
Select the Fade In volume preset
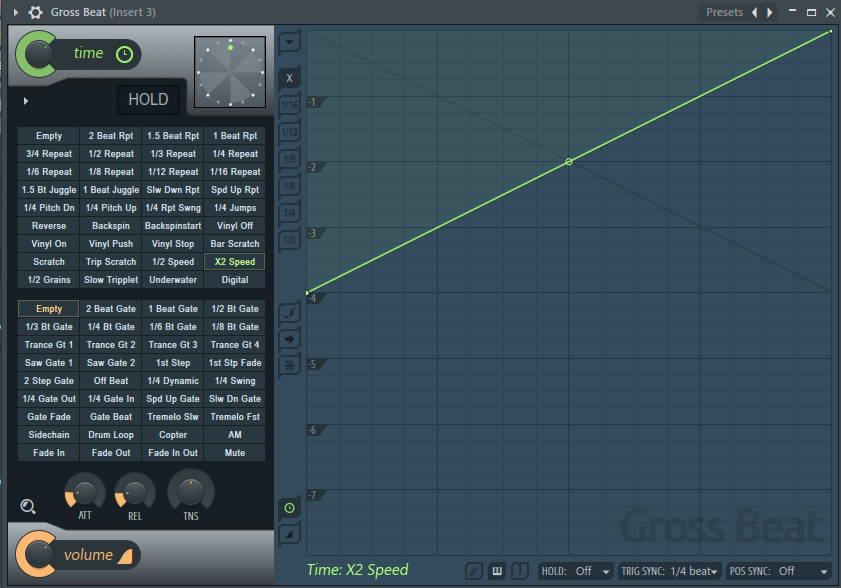(x=49, y=453)
